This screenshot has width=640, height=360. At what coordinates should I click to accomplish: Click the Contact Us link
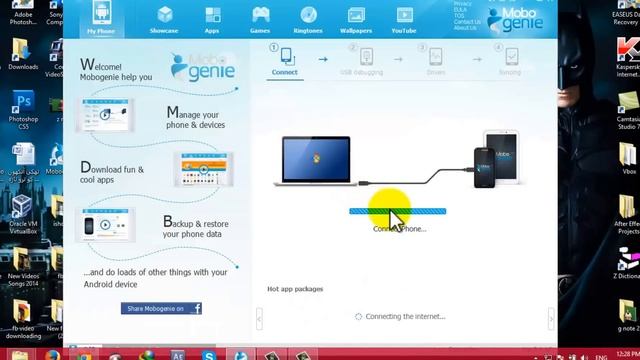click(467, 22)
